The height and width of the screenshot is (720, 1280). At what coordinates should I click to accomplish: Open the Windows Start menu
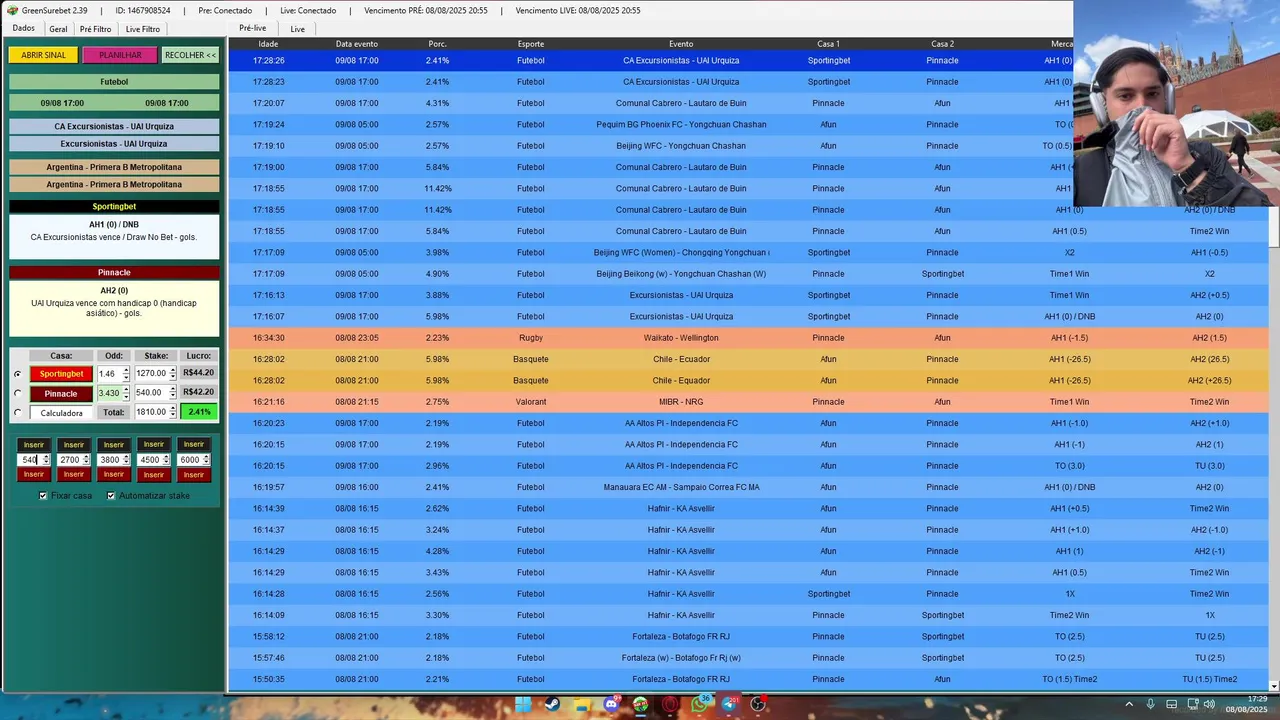point(523,704)
